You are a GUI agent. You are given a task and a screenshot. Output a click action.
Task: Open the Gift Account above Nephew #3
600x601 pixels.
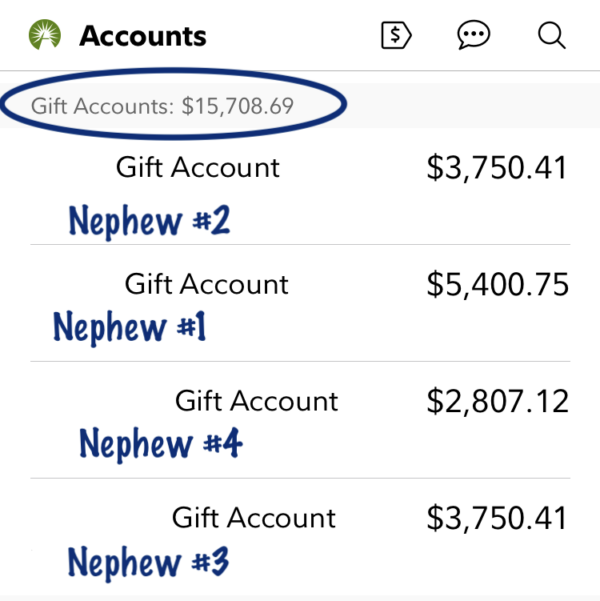click(254, 518)
